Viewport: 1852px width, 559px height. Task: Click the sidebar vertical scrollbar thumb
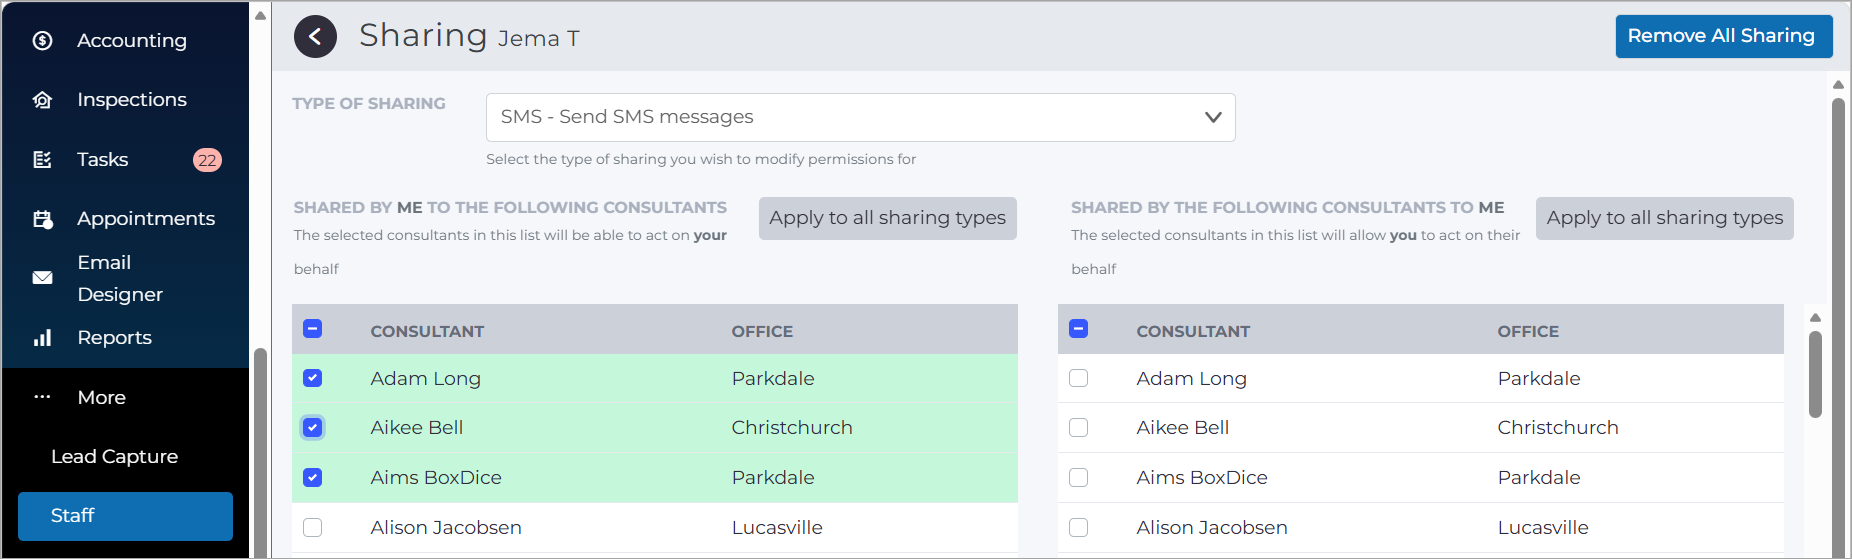260,452
